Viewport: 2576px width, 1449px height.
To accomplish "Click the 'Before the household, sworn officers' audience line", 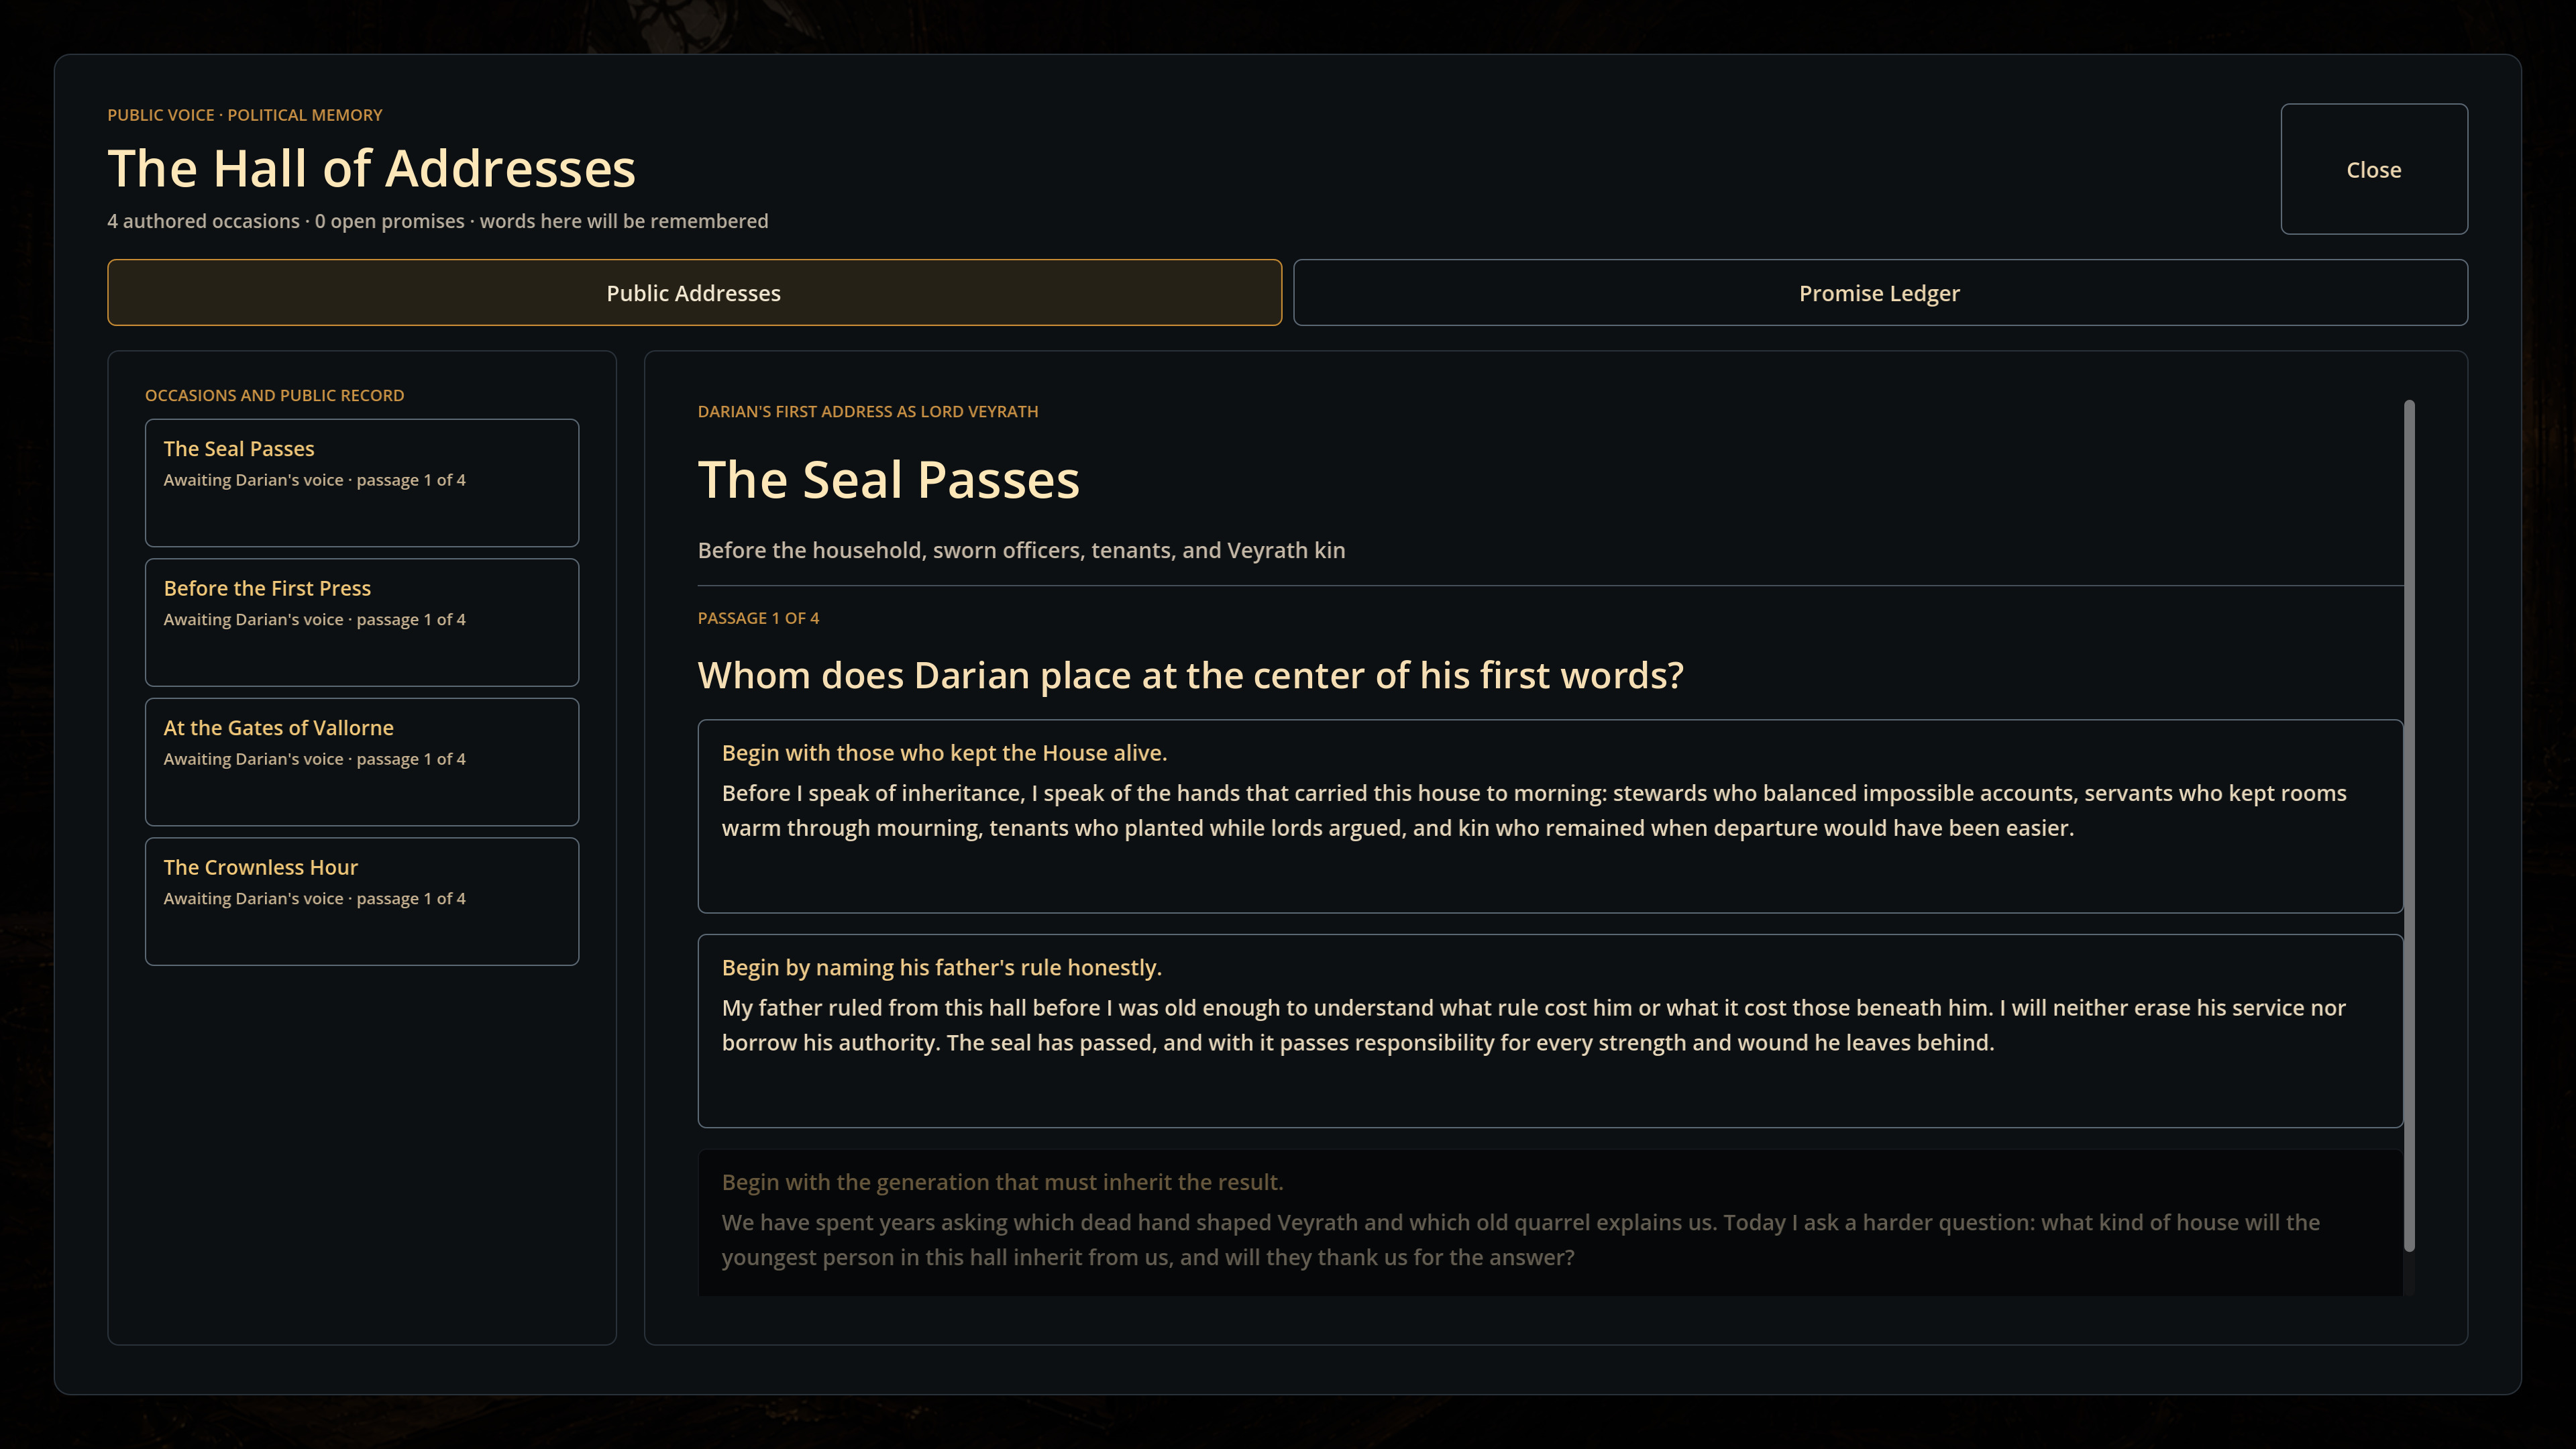I will point(1021,550).
